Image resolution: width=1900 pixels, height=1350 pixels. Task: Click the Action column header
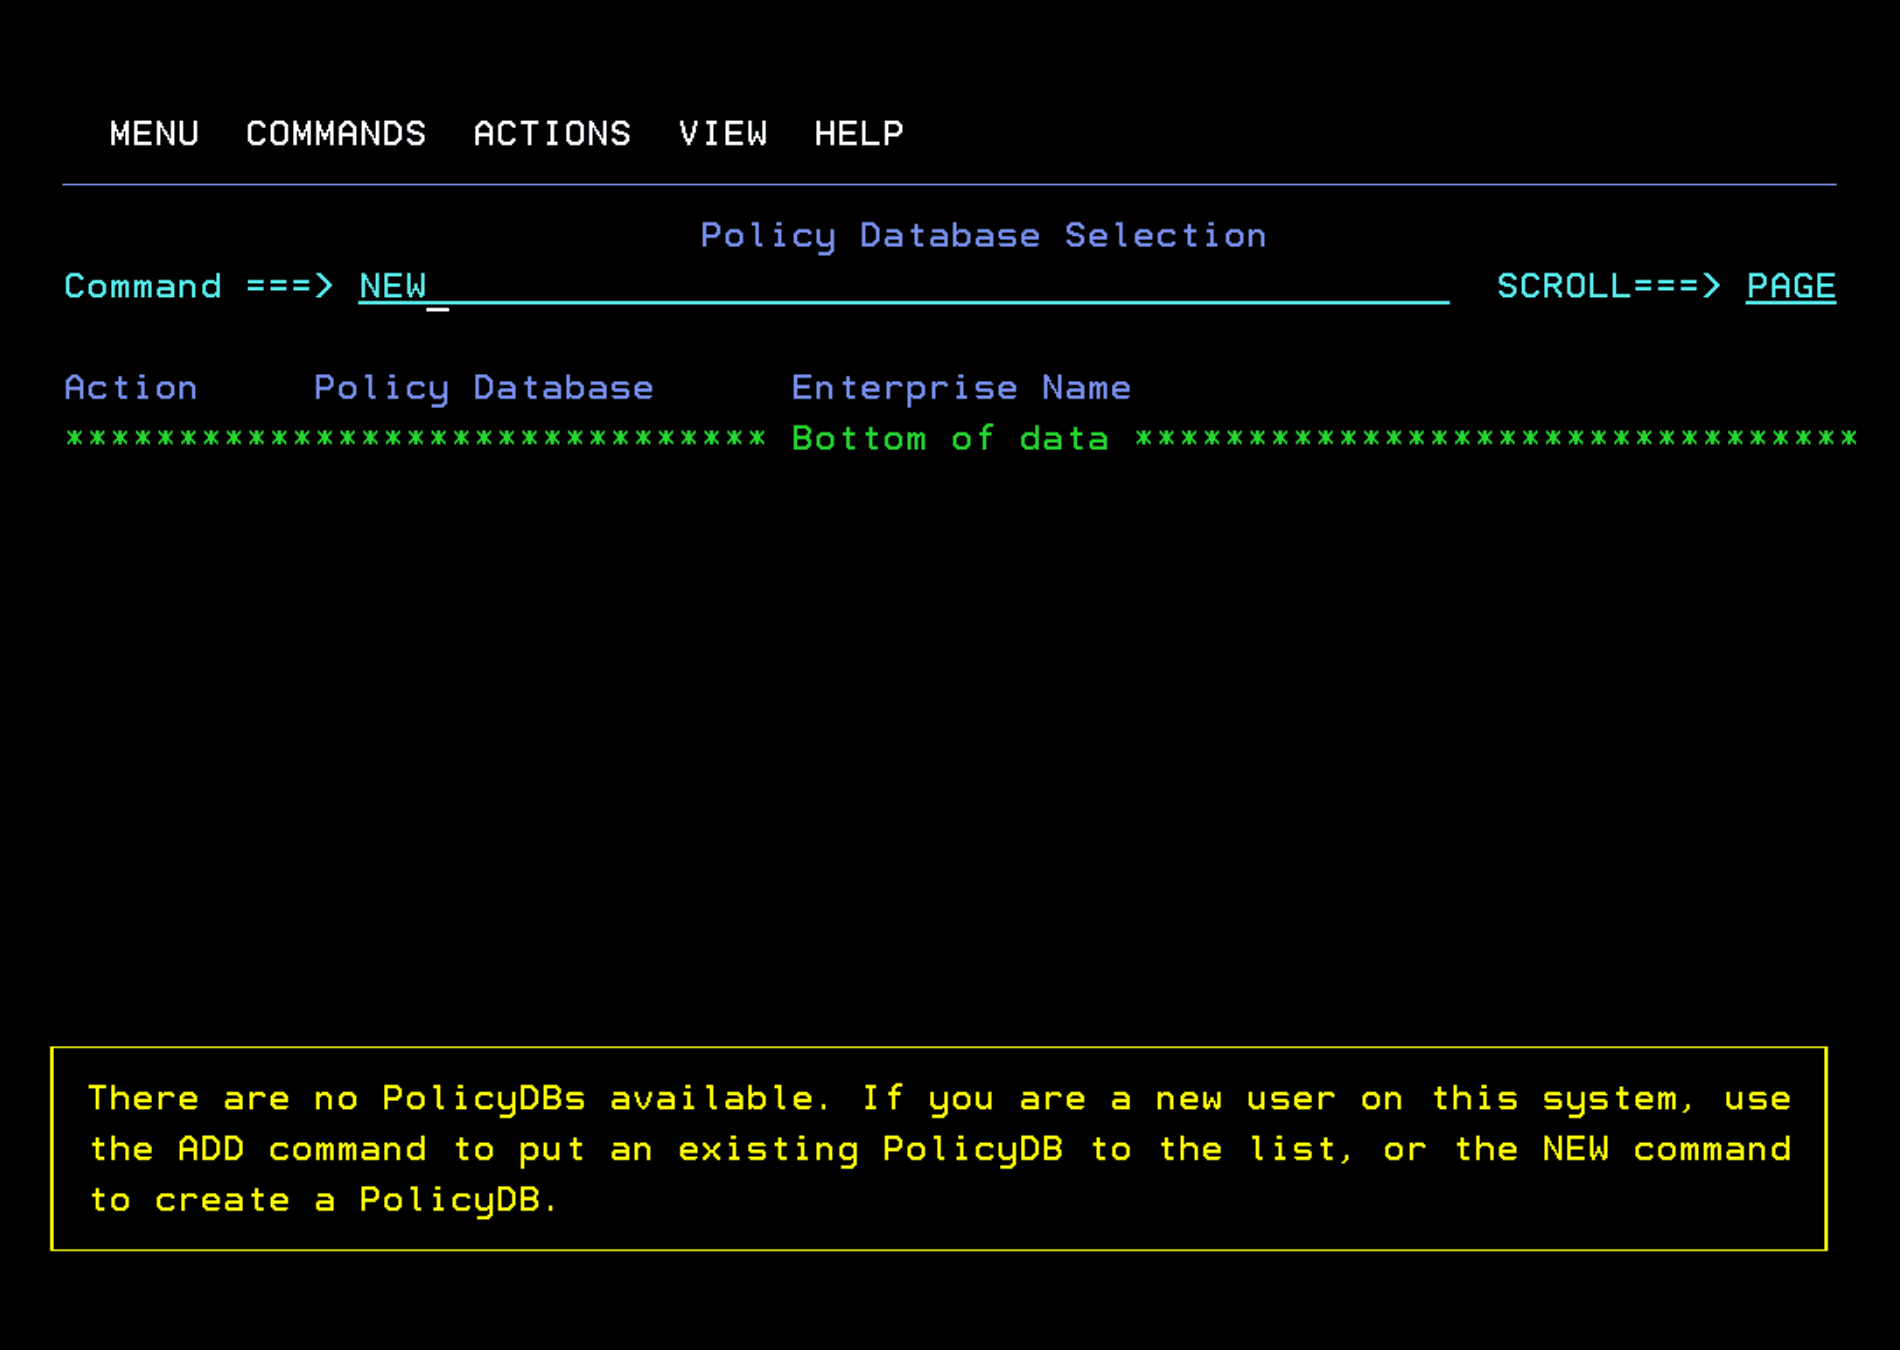pos(131,388)
